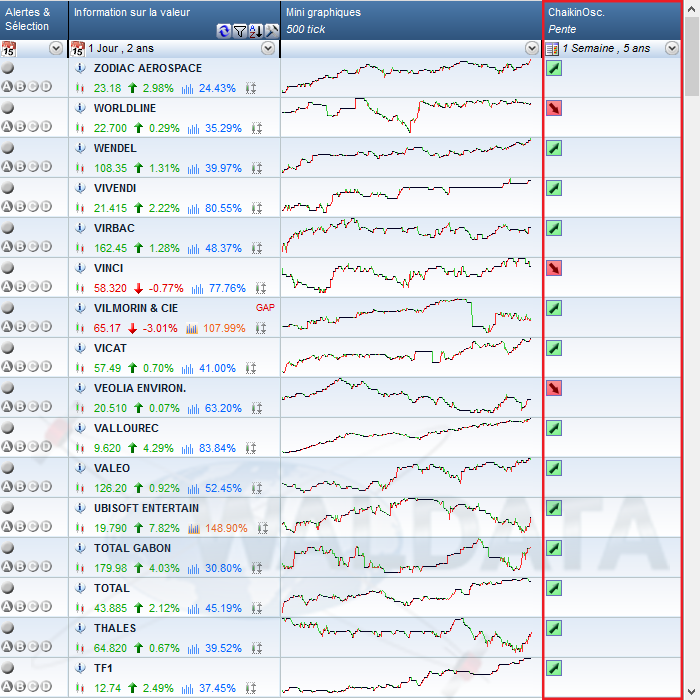Screen dimensions: 700x700
Task: Click the Information sur la valeur header
Action: point(175,20)
